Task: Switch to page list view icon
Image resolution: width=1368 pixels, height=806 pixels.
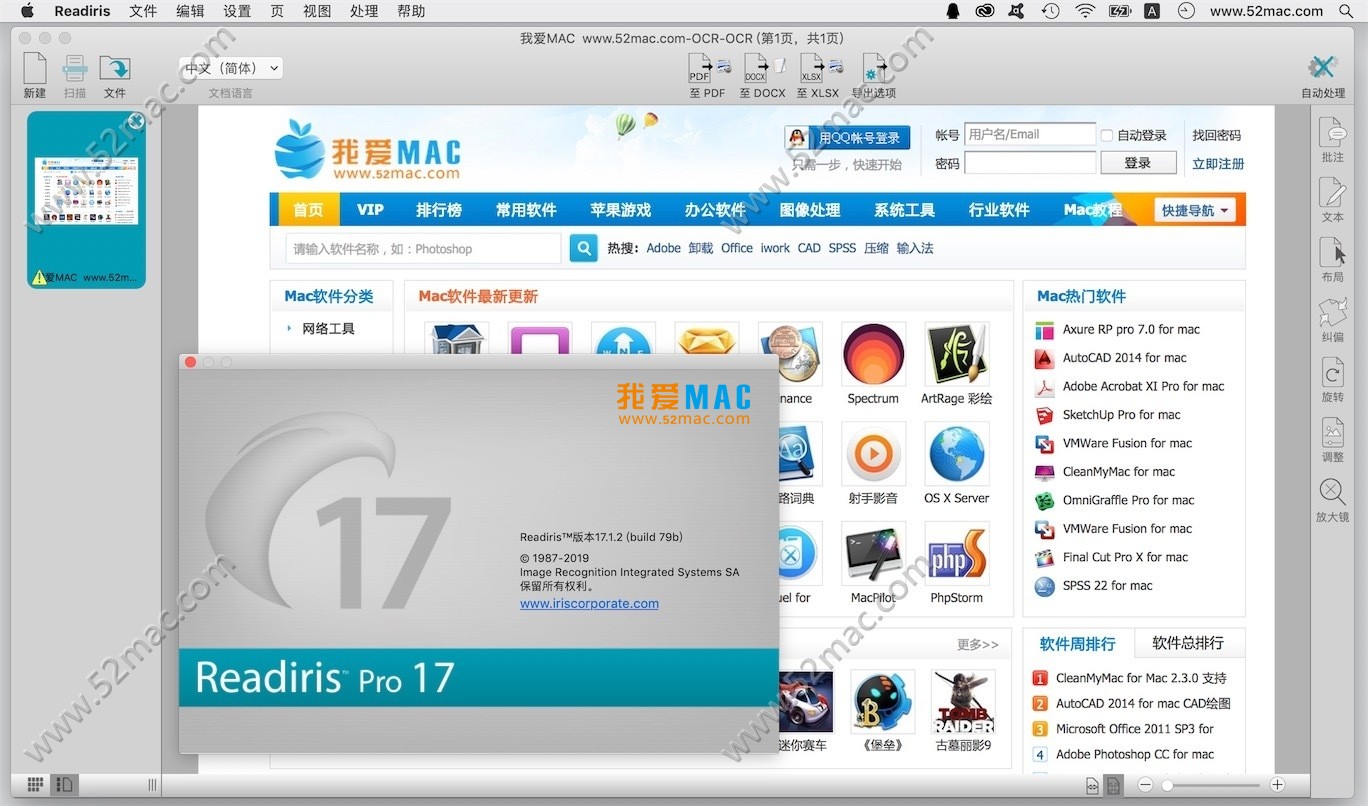Action: (64, 785)
